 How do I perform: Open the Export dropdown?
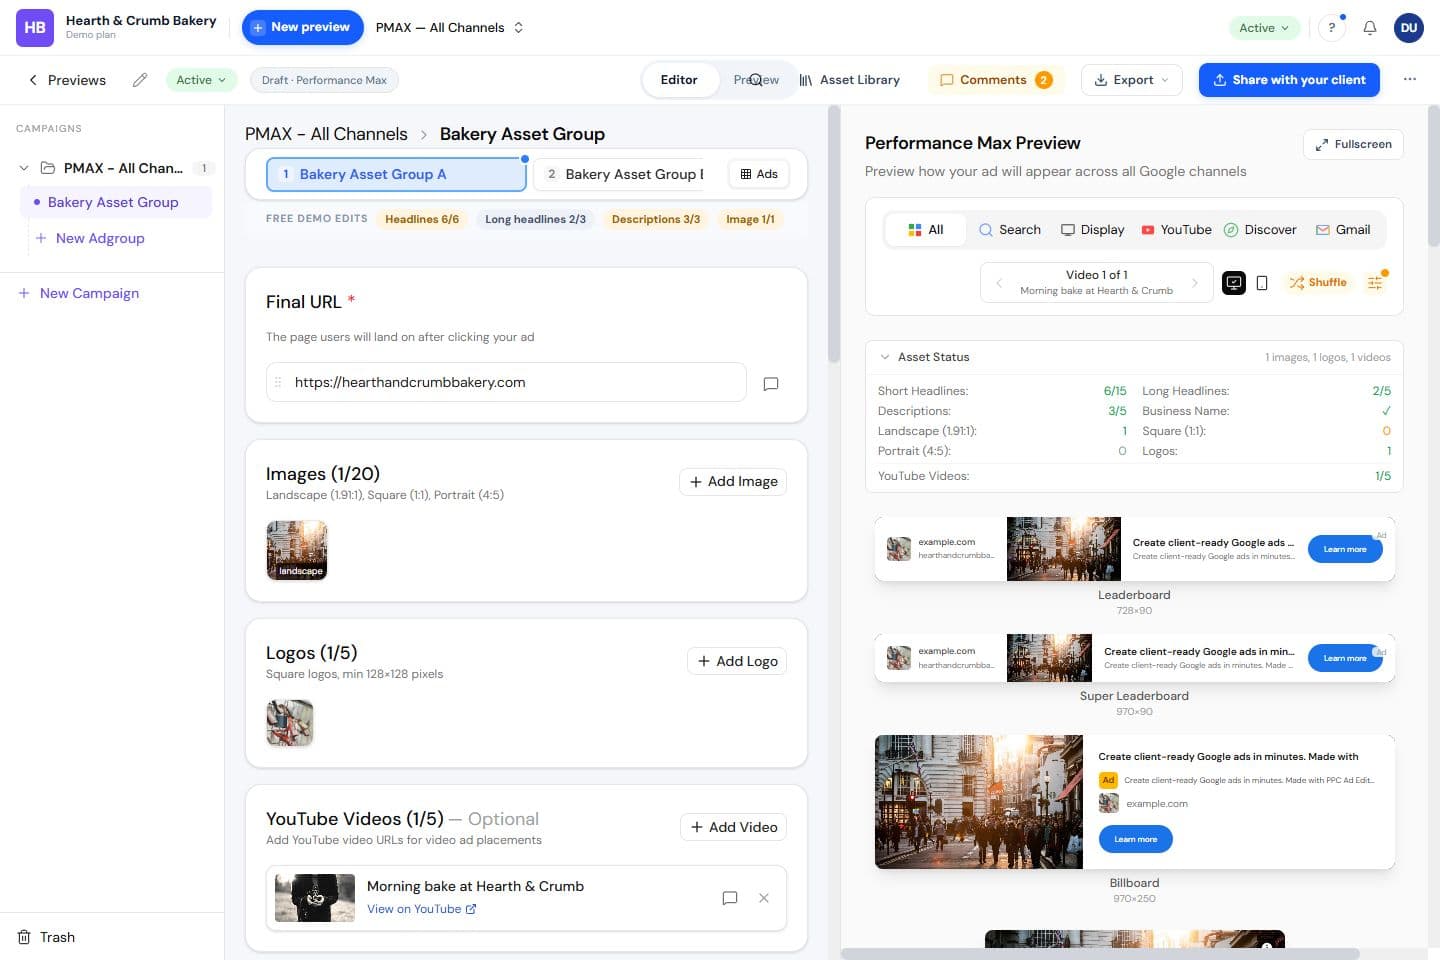pyautogui.click(x=1131, y=80)
